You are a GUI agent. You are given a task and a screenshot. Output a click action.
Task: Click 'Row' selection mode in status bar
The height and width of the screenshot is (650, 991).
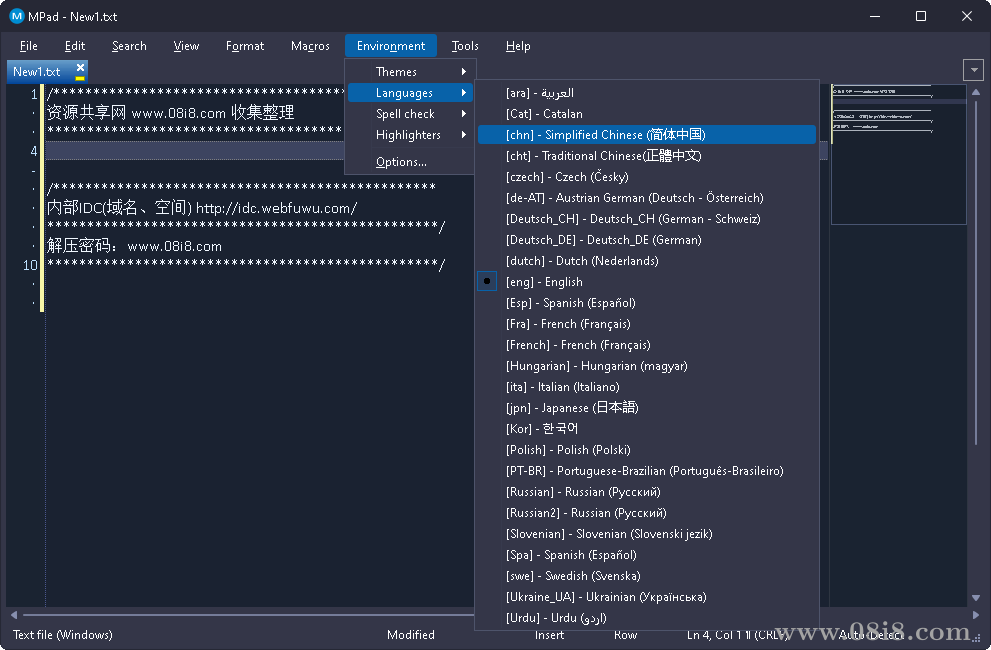pyautogui.click(x=625, y=635)
